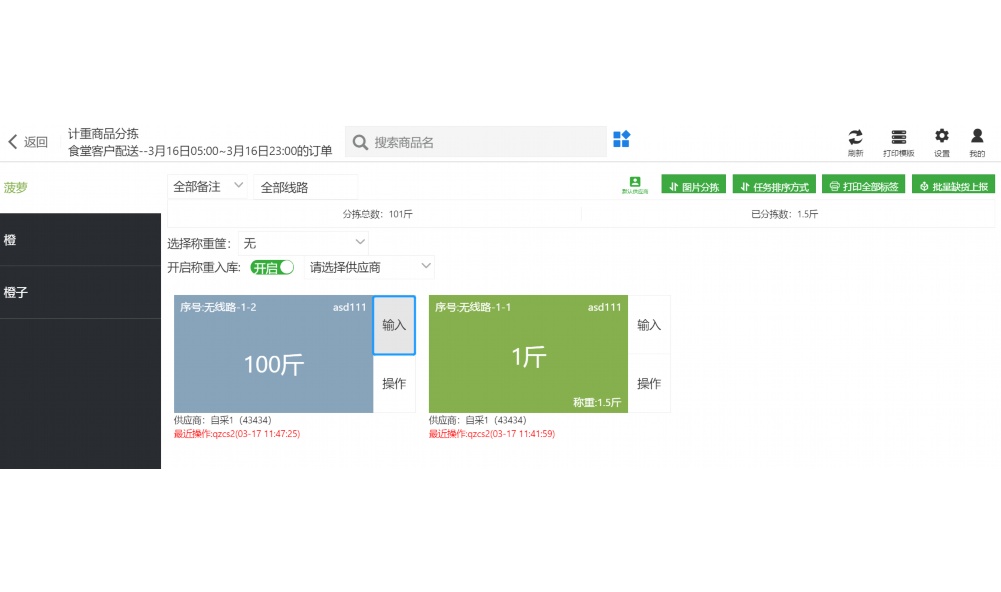Toggle off the 开启称重入库 switch
This screenshot has width=1001, height=592.
(x=271, y=267)
